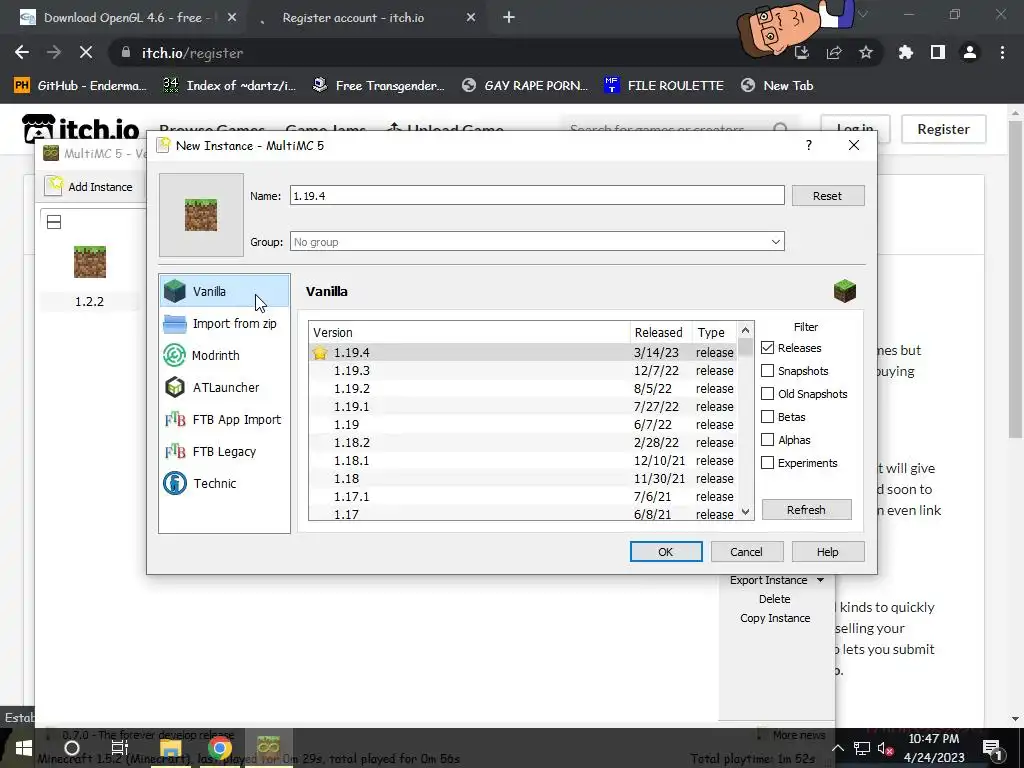Enable the Old Snapshots filter
This screenshot has height=768, width=1024.
pos(767,394)
